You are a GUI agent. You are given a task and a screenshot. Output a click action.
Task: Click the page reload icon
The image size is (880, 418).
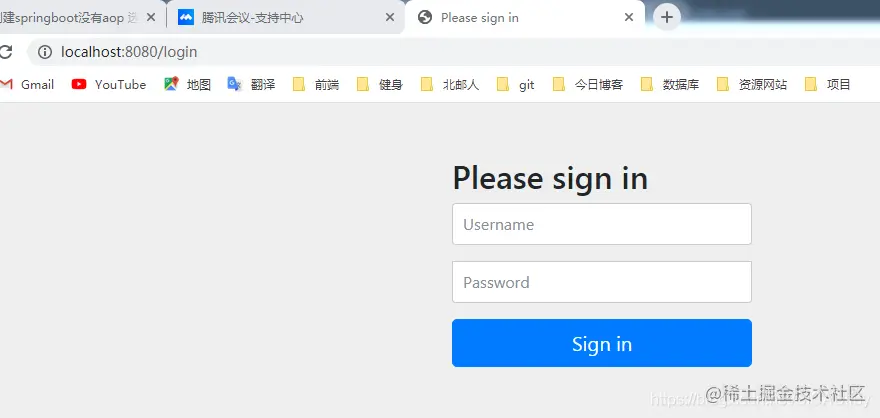pos(5,52)
